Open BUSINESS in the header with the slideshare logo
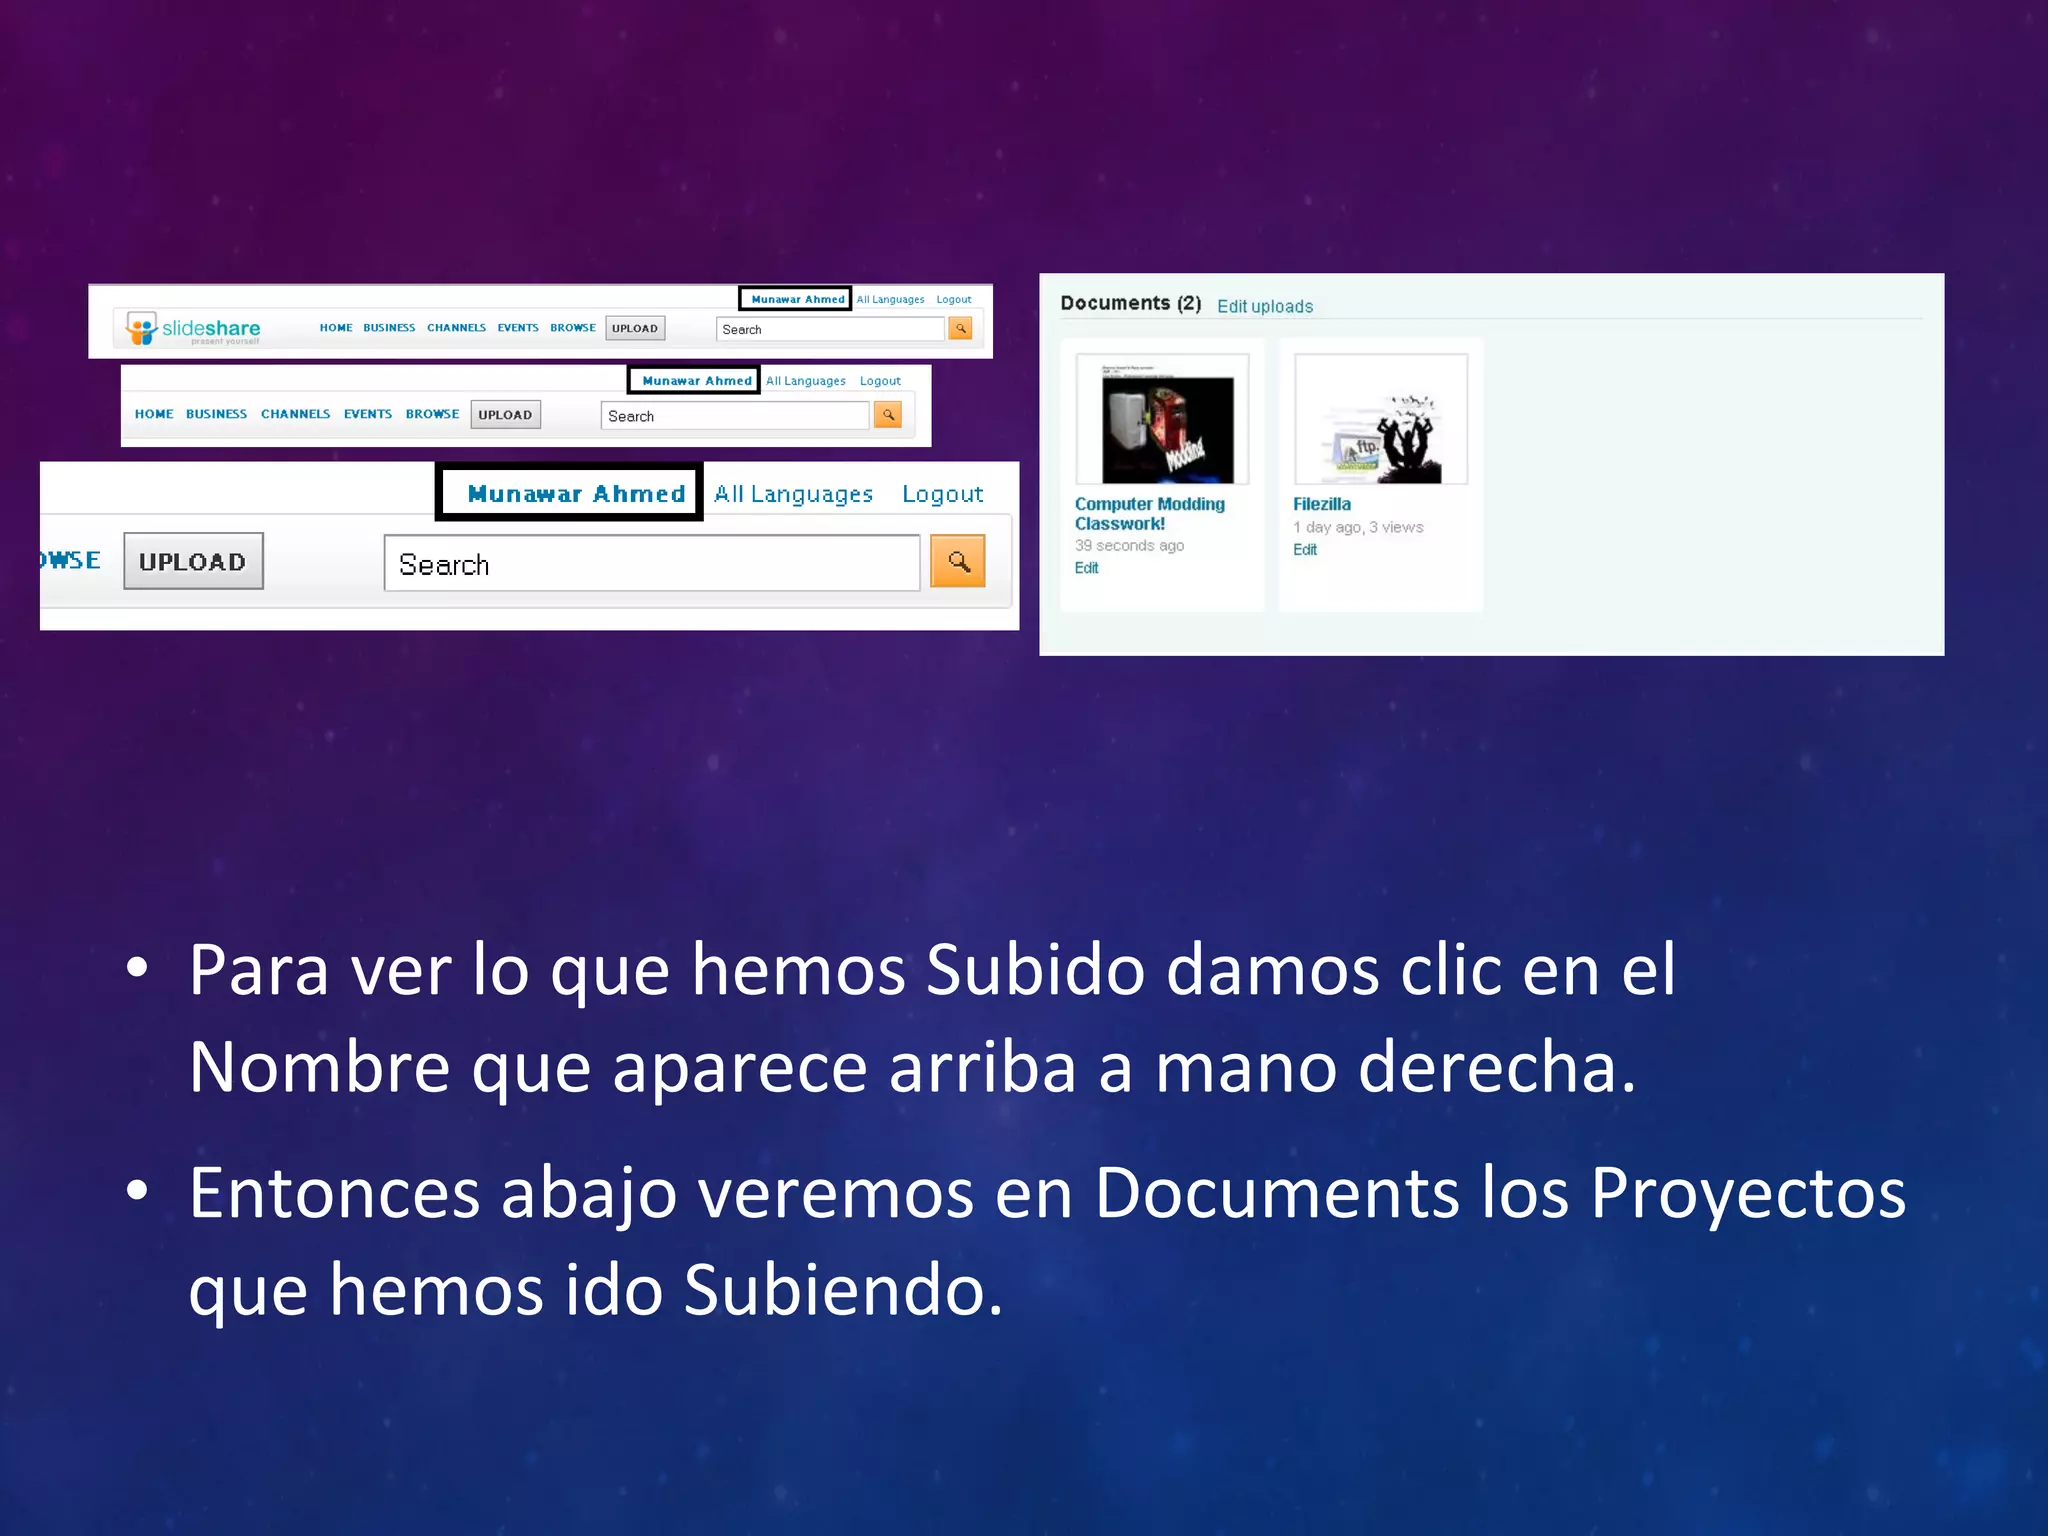The height and width of the screenshot is (1536, 2048). (x=389, y=328)
